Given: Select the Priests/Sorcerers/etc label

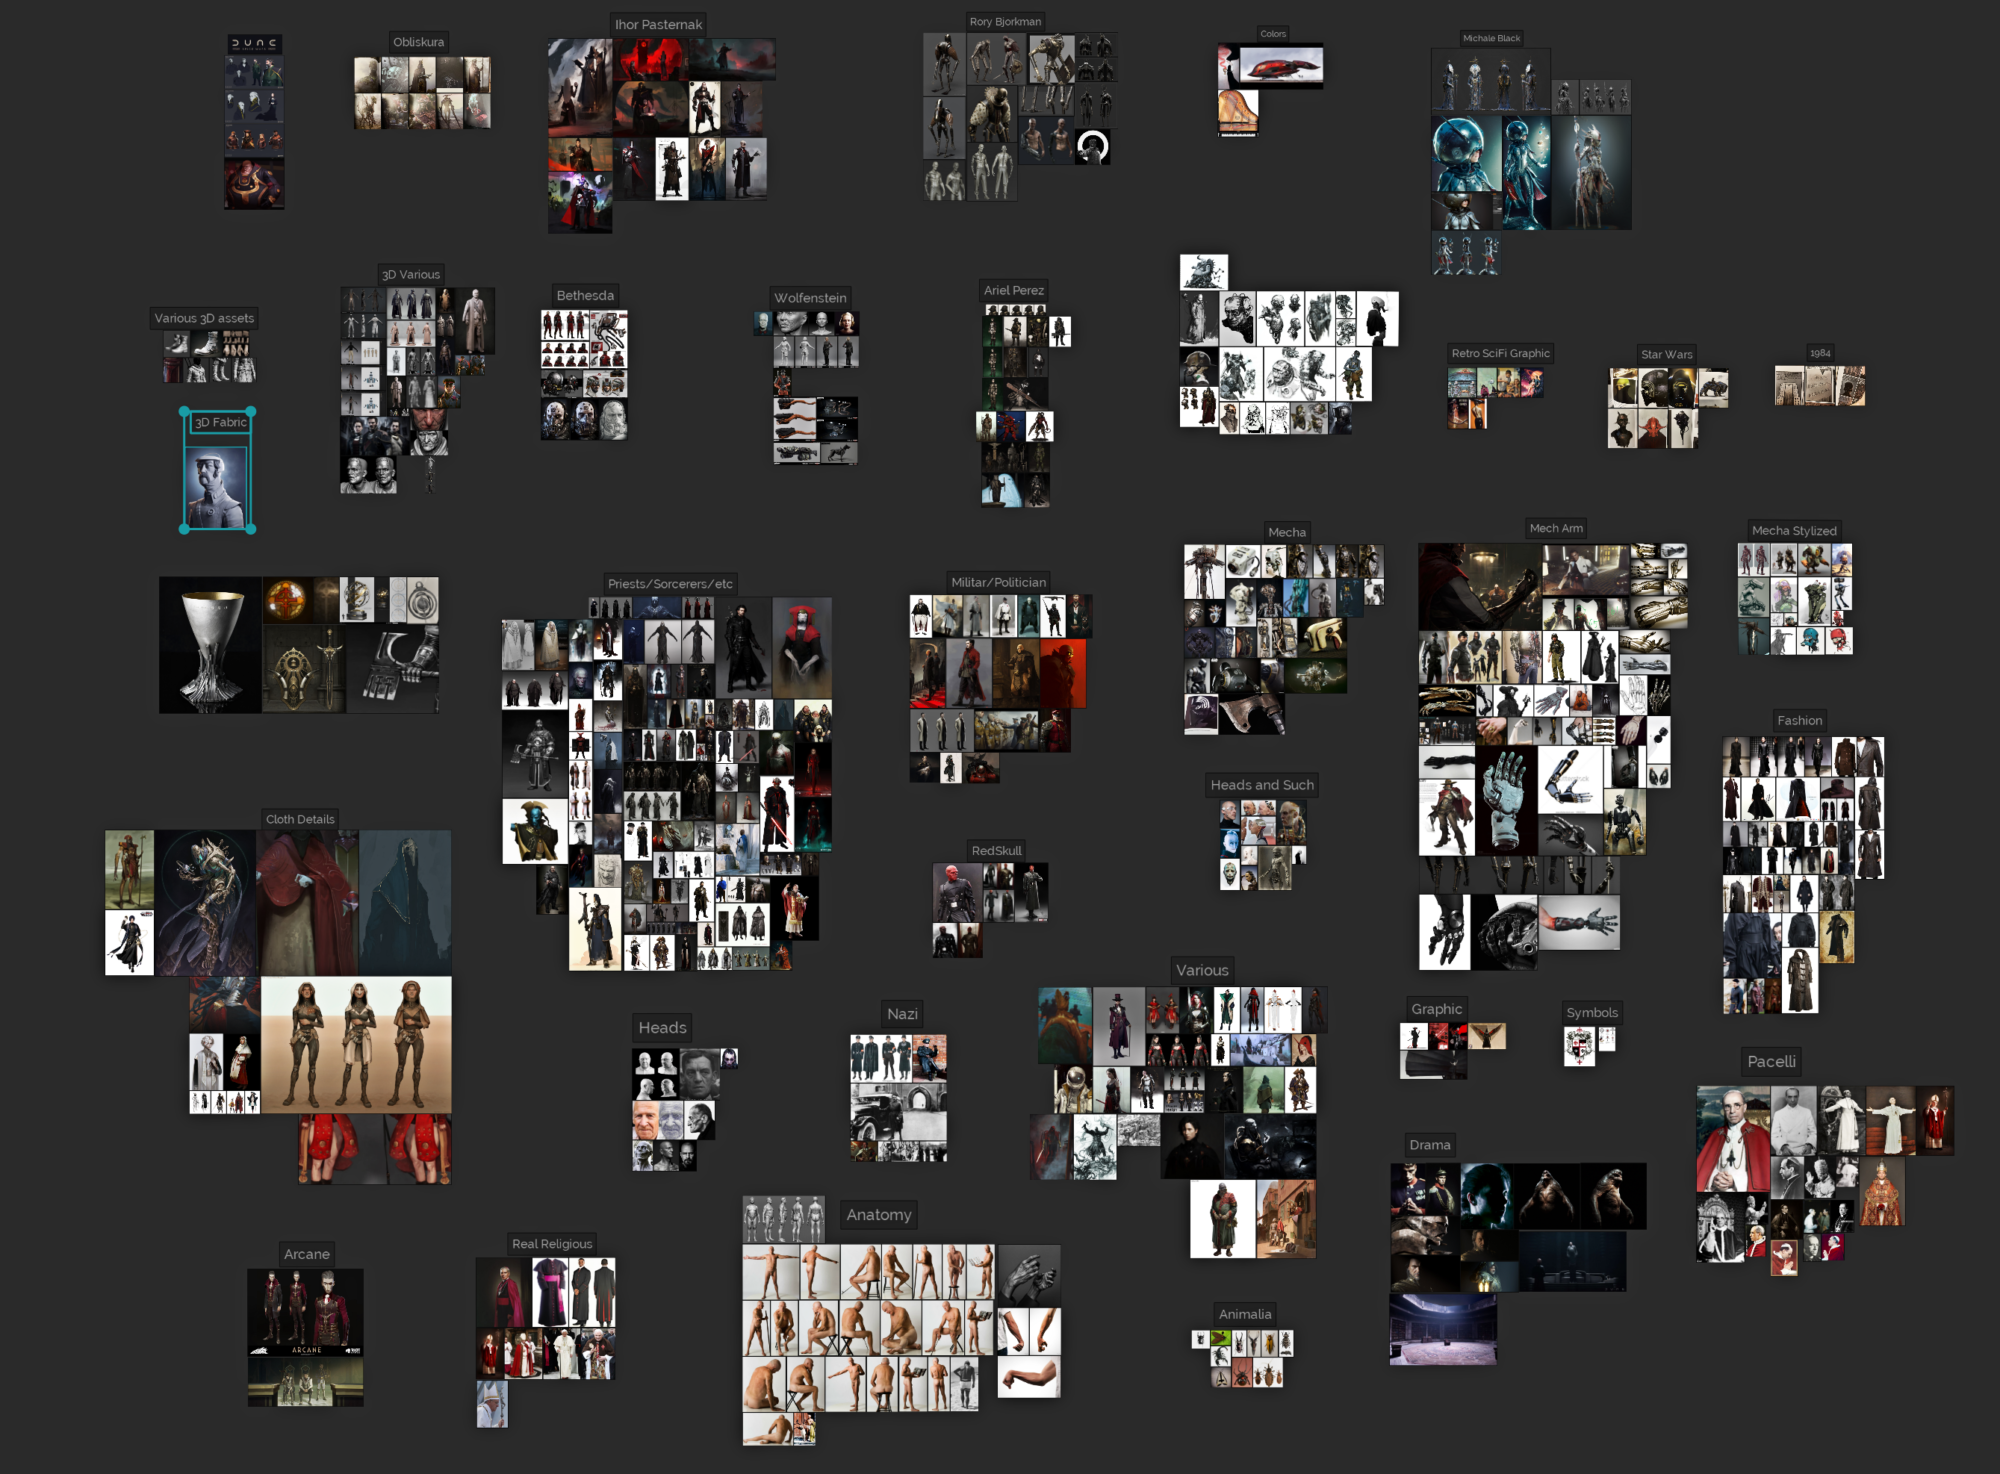Looking at the screenshot, I should click(x=670, y=584).
